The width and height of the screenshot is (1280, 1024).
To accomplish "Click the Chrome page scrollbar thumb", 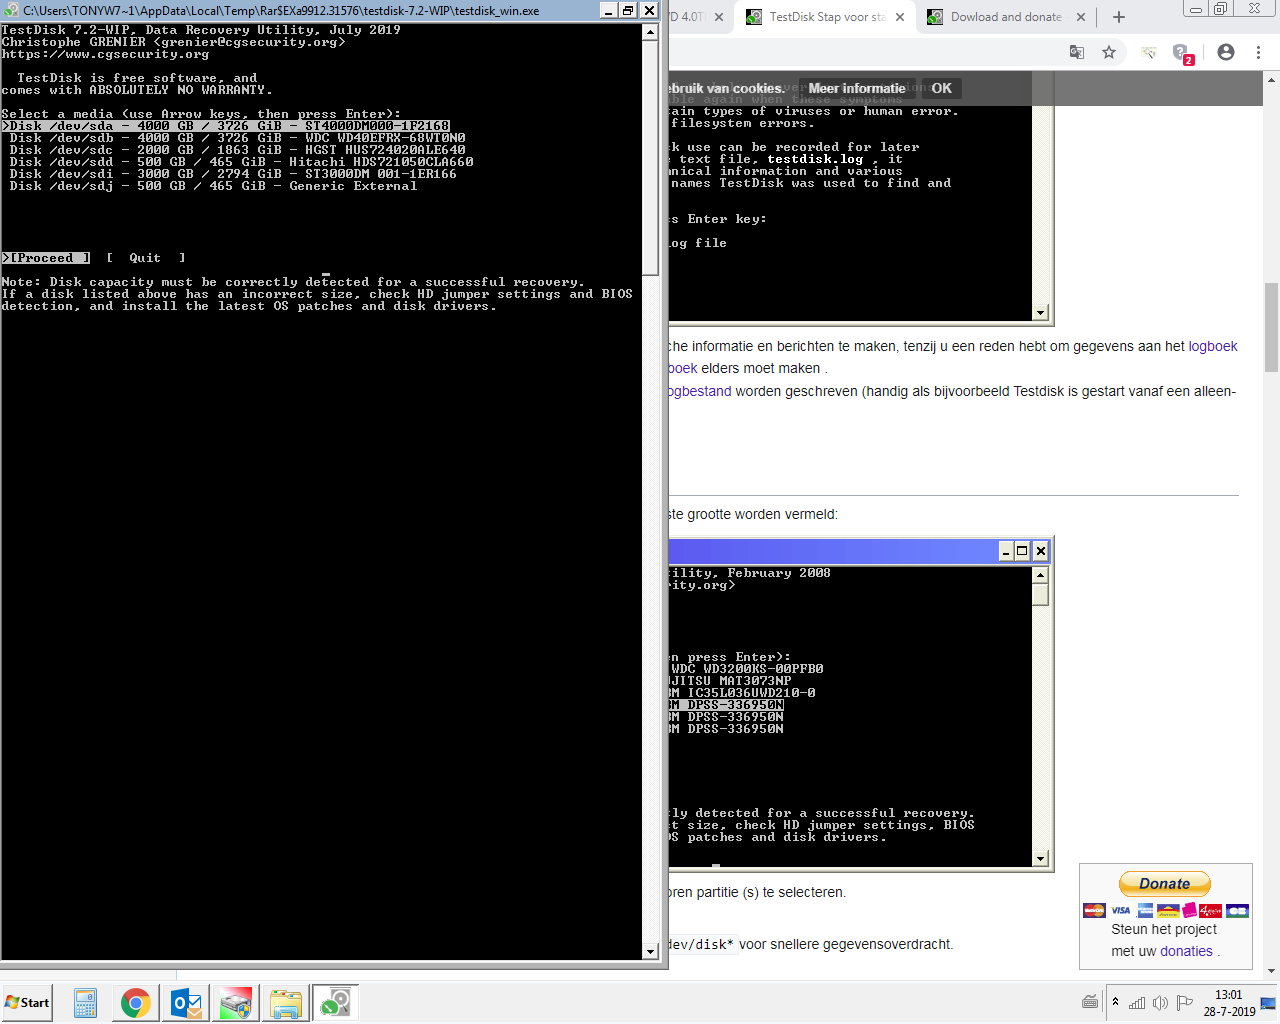I will [x=1271, y=327].
